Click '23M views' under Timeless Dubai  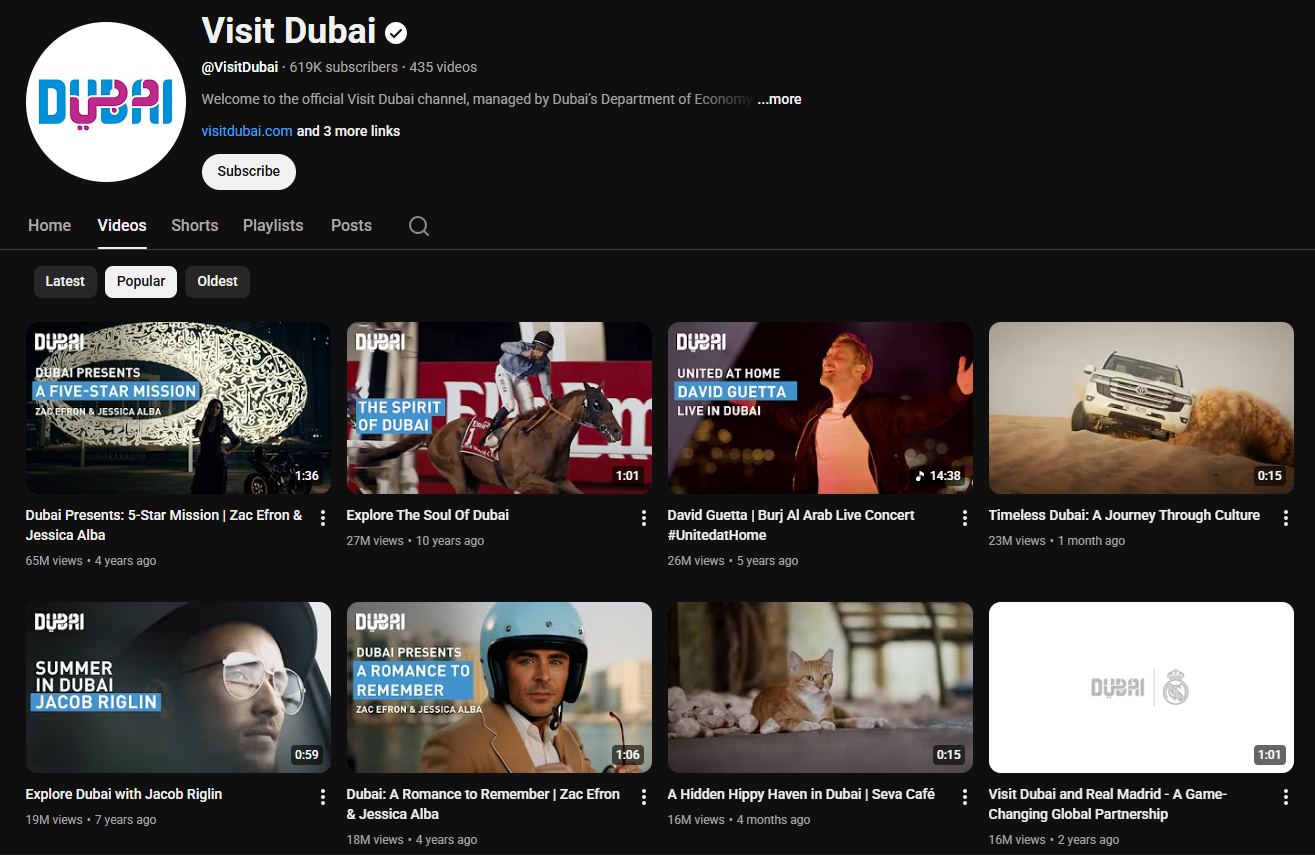[x=1017, y=541]
